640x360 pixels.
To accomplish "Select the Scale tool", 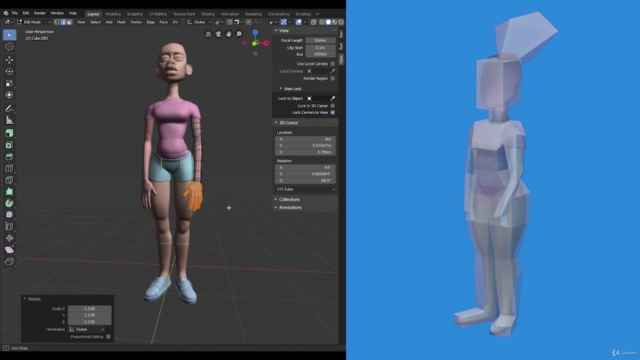I will point(9,83).
